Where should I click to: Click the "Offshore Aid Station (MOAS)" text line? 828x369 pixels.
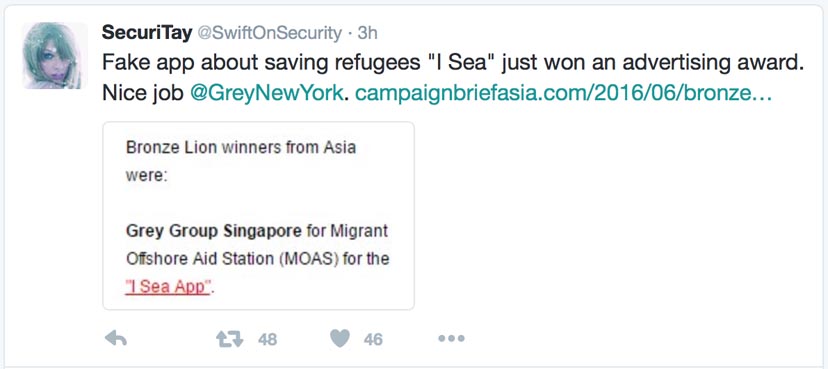(232, 259)
